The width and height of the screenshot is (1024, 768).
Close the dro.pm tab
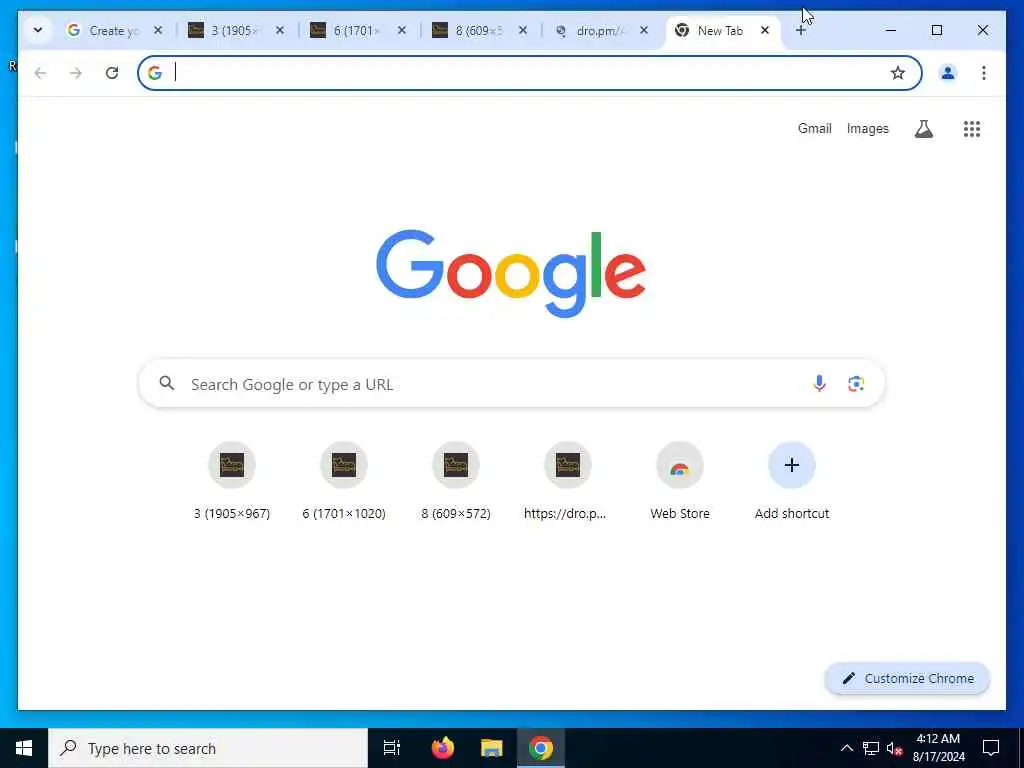(x=644, y=30)
